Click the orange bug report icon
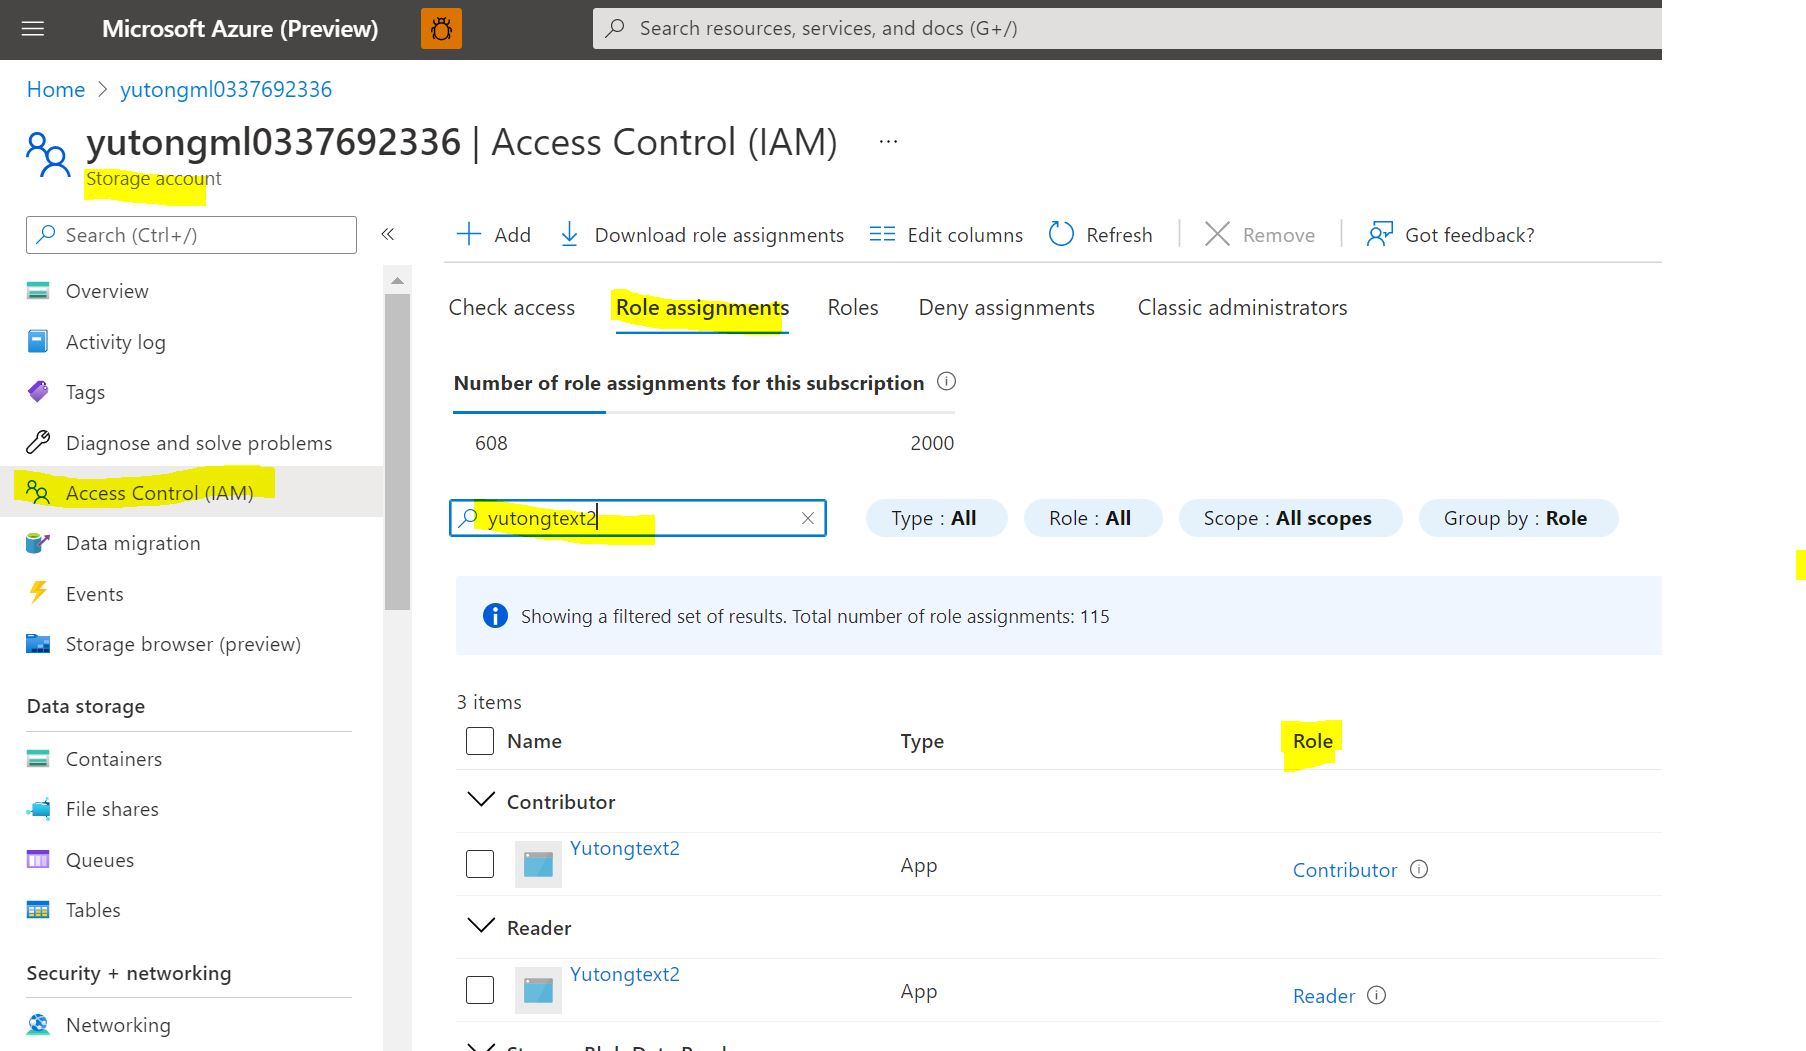Viewport: 1806px width, 1051px height. 441,29
